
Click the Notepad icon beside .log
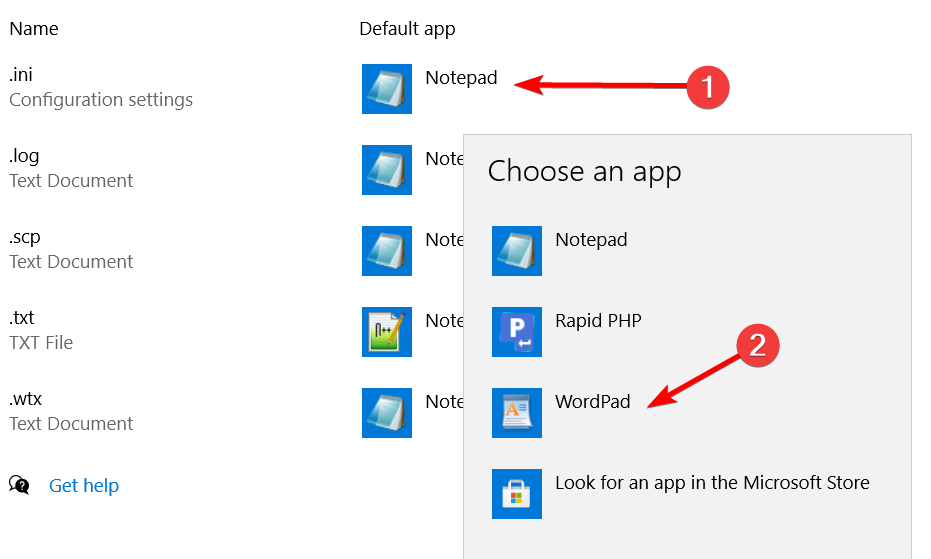click(x=387, y=170)
